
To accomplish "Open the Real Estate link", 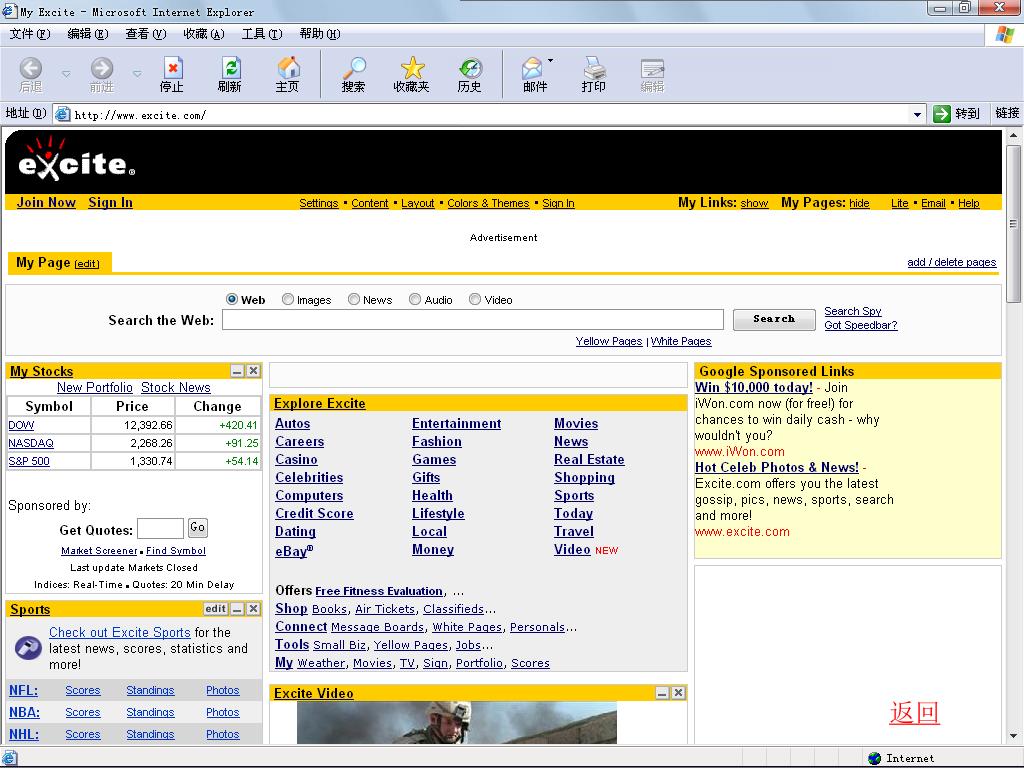I will [x=589, y=459].
